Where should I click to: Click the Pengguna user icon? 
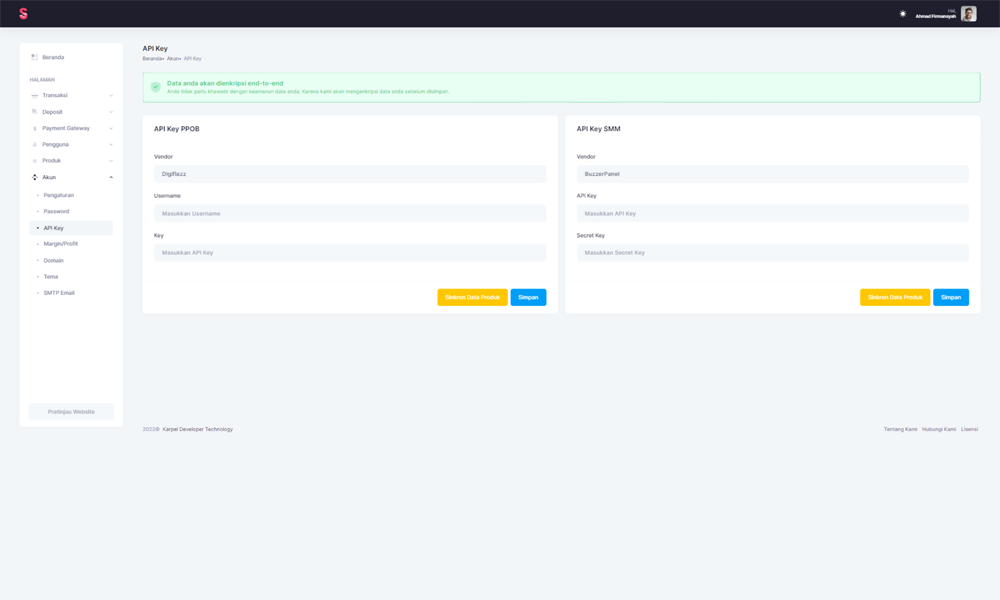pos(34,145)
